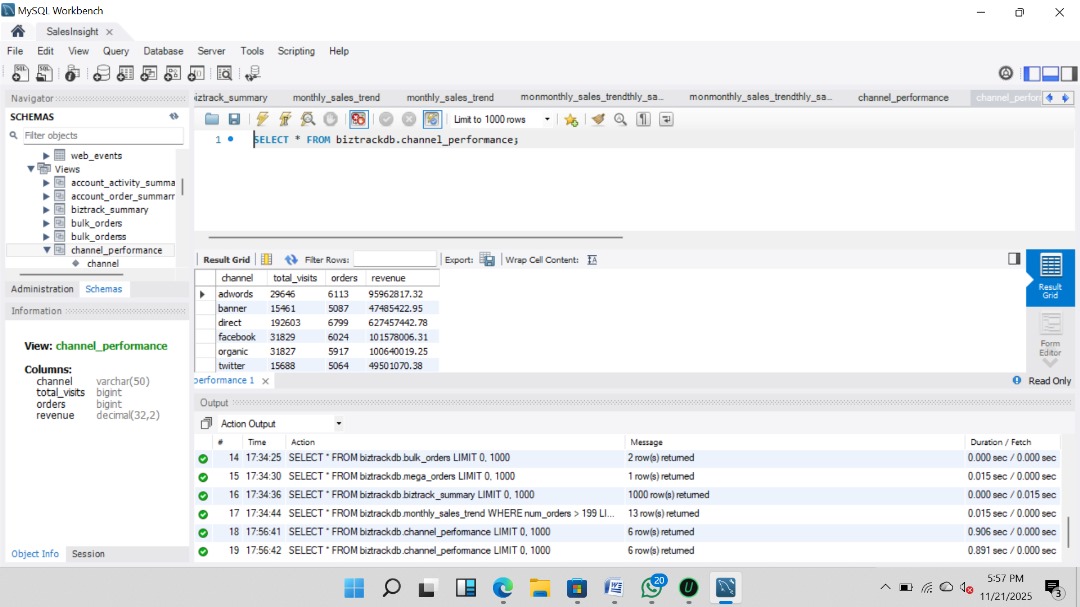Close the channel_performance 1 result tab
The width and height of the screenshot is (1080, 607).
click(265, 381)
